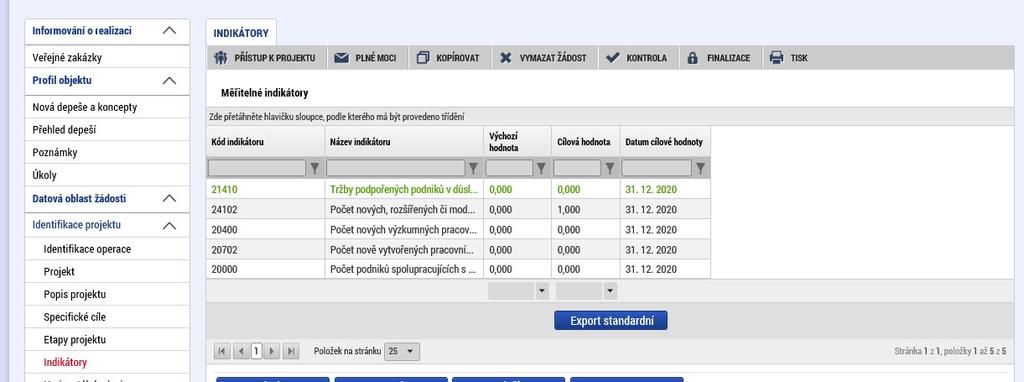Screen dimensions: 1024x382
Task: Select row with code 21410
Action: point(458,189)
